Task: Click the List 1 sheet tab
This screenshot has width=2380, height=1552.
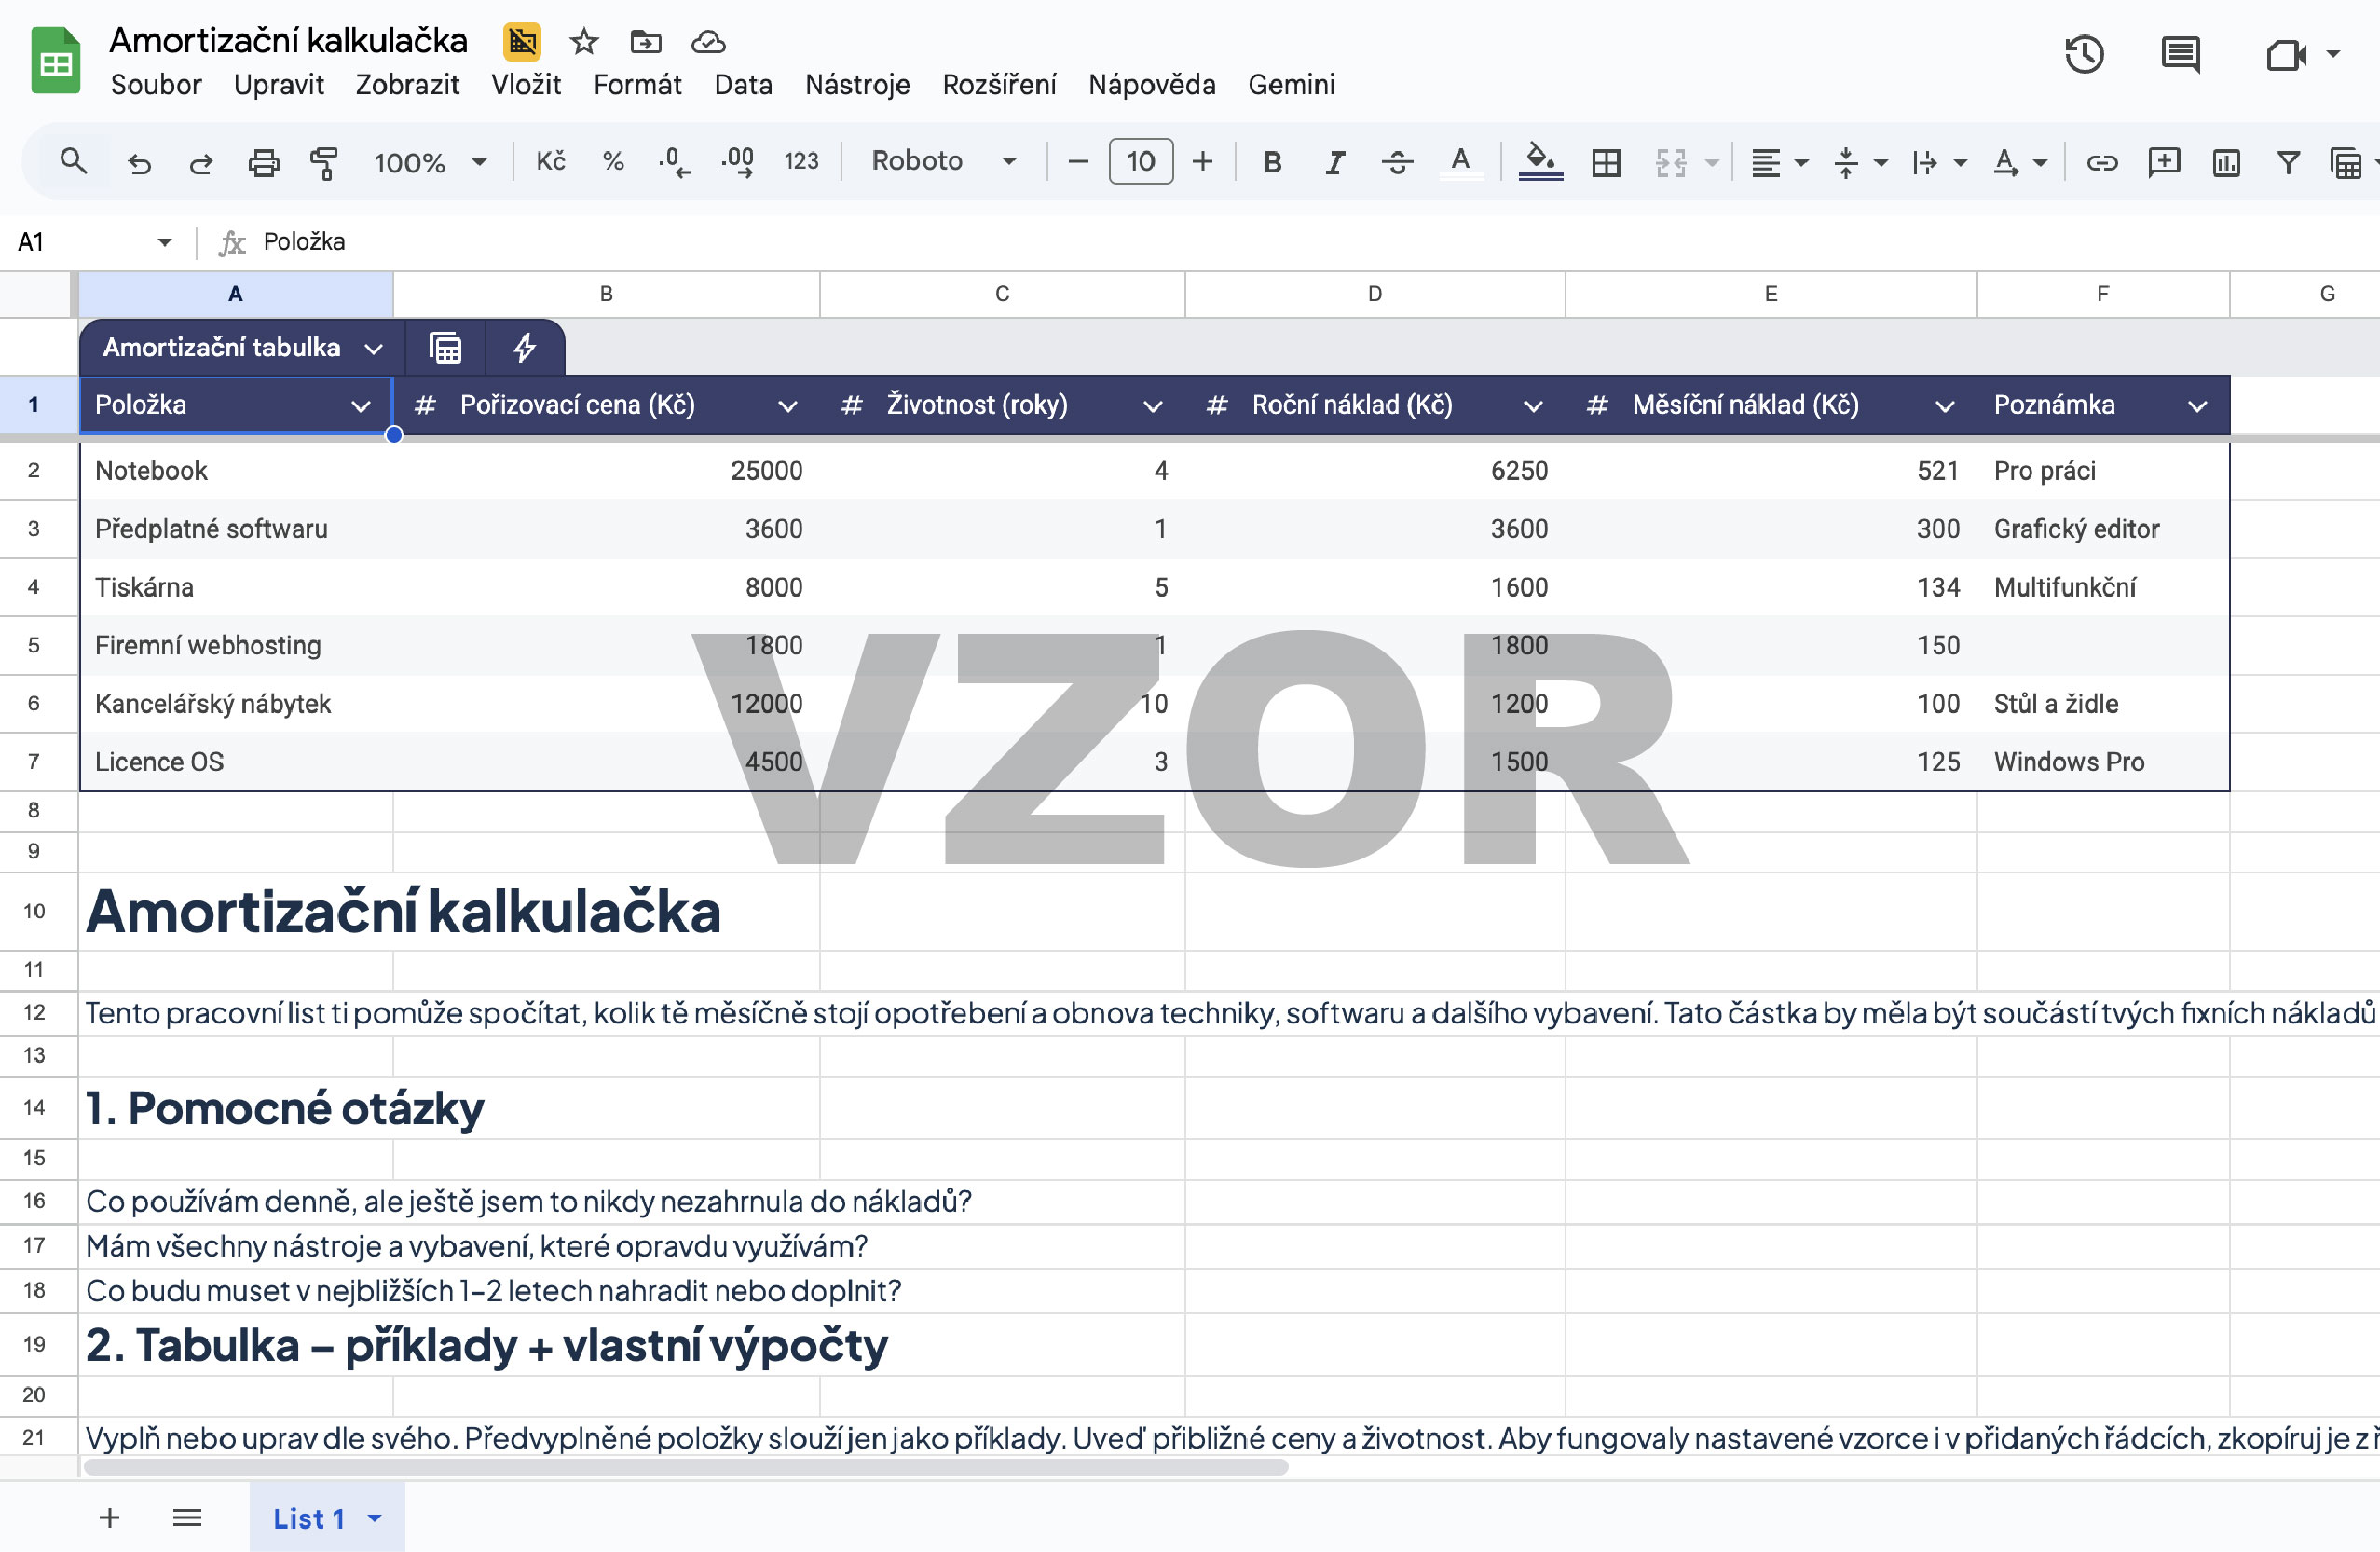Action: (308, 1518)
